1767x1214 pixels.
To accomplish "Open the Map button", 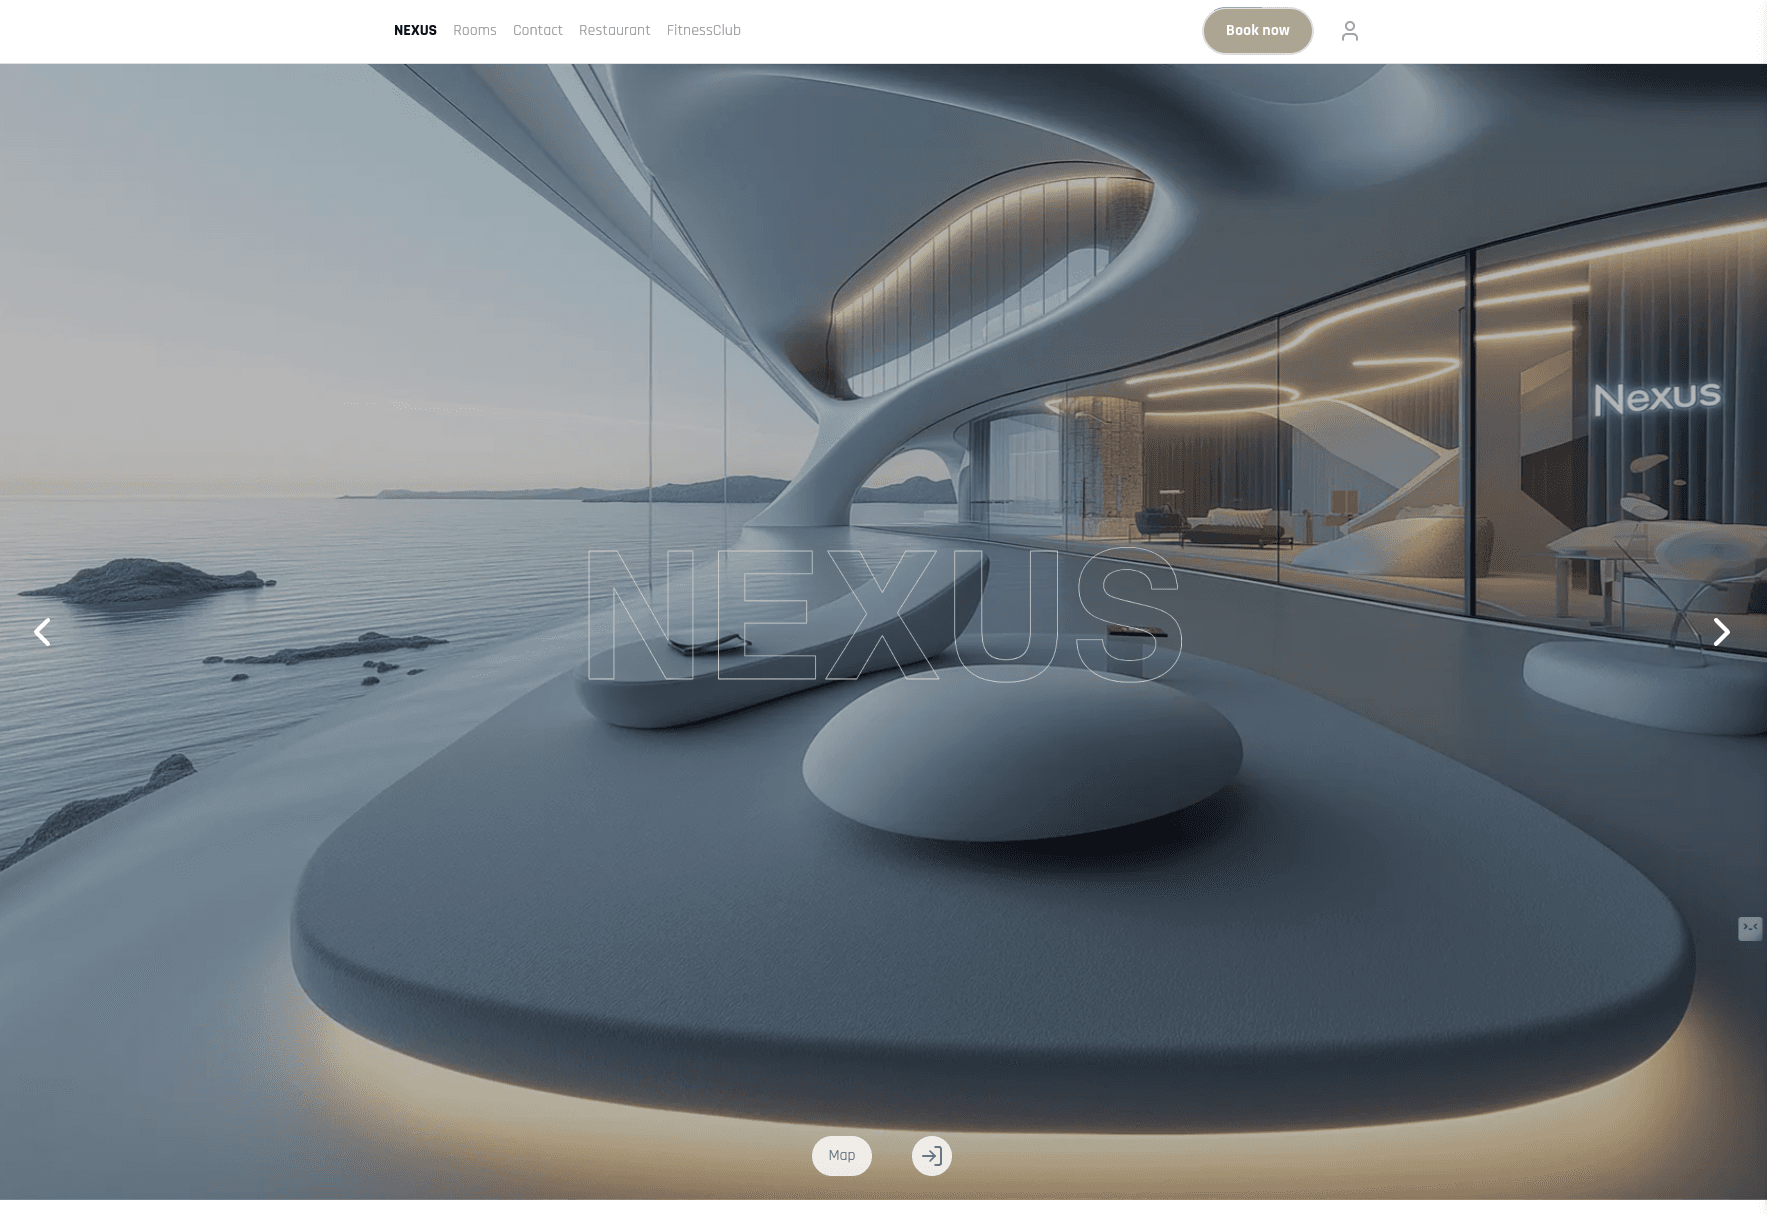I will (x=841, y=1156).
